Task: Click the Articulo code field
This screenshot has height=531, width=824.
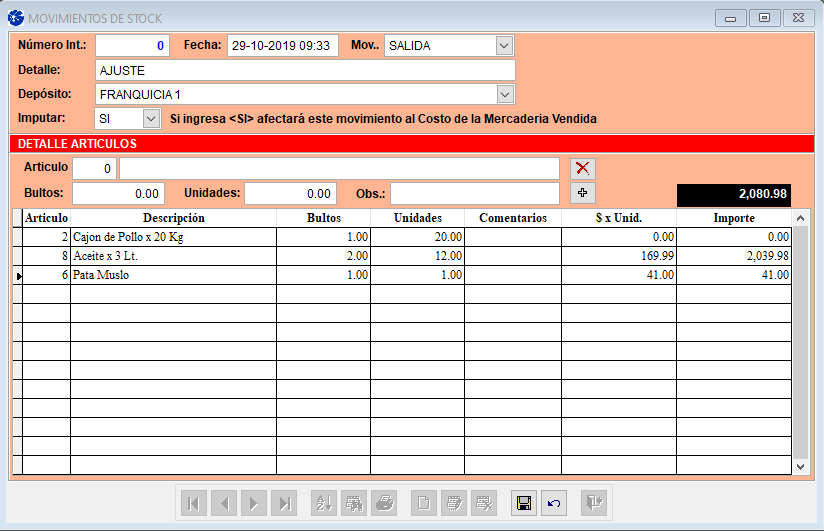Action: (95, 169)
